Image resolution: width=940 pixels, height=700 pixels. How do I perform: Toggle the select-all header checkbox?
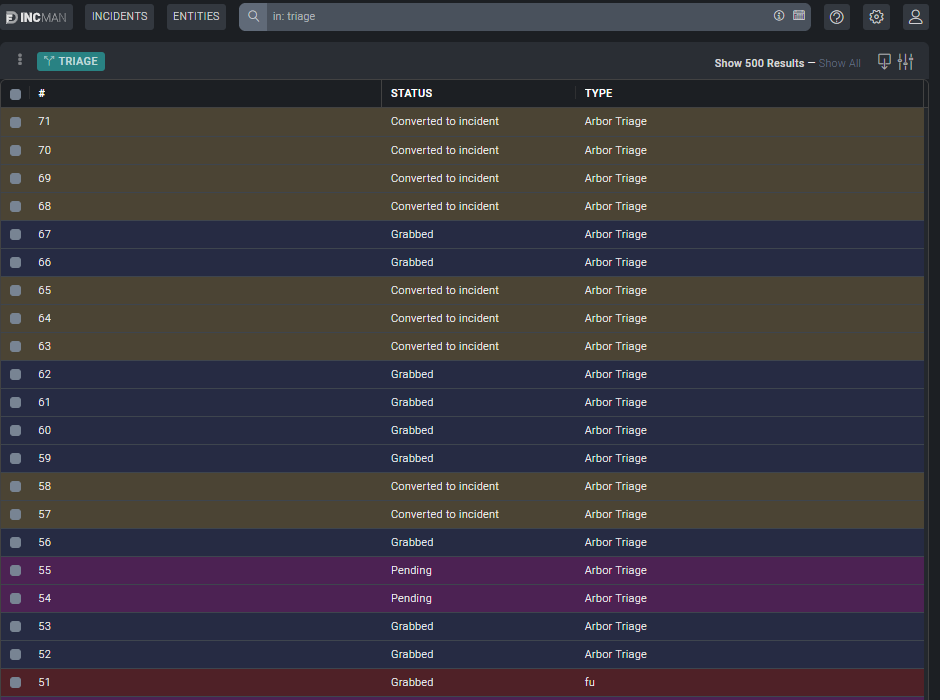point(15,94)
